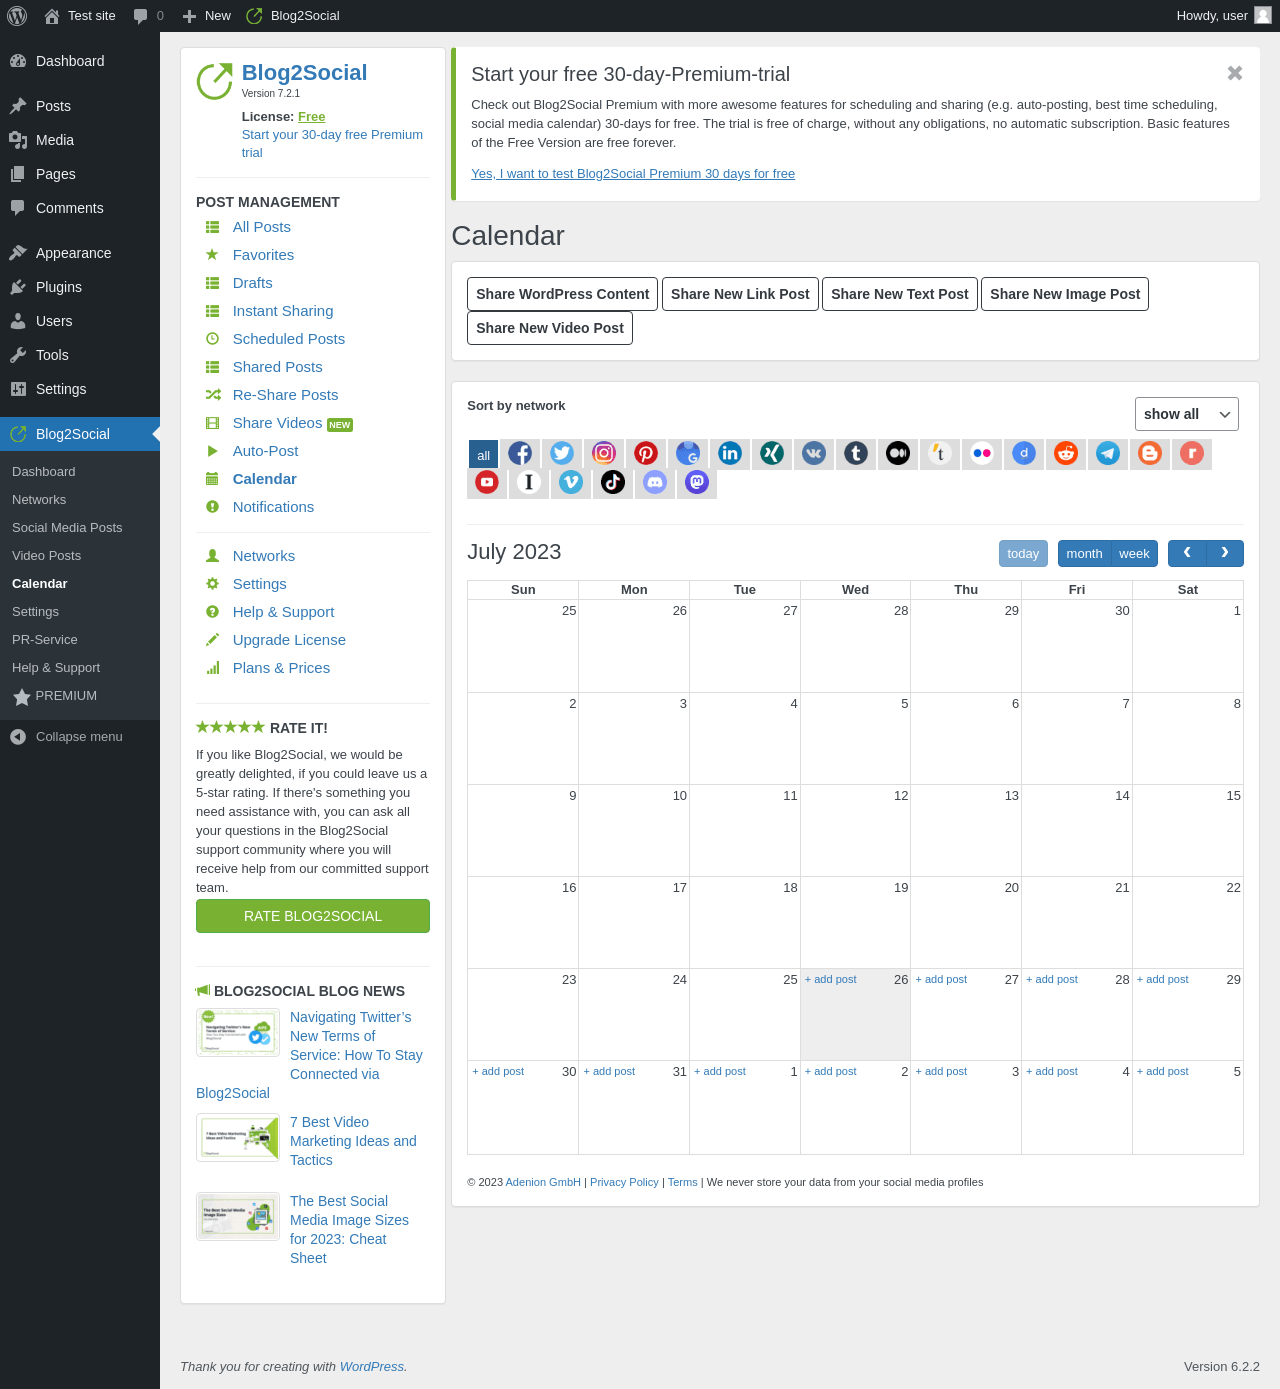
Task: Filter calendar by Diigo network icon
Action: tap(1024, 453)
